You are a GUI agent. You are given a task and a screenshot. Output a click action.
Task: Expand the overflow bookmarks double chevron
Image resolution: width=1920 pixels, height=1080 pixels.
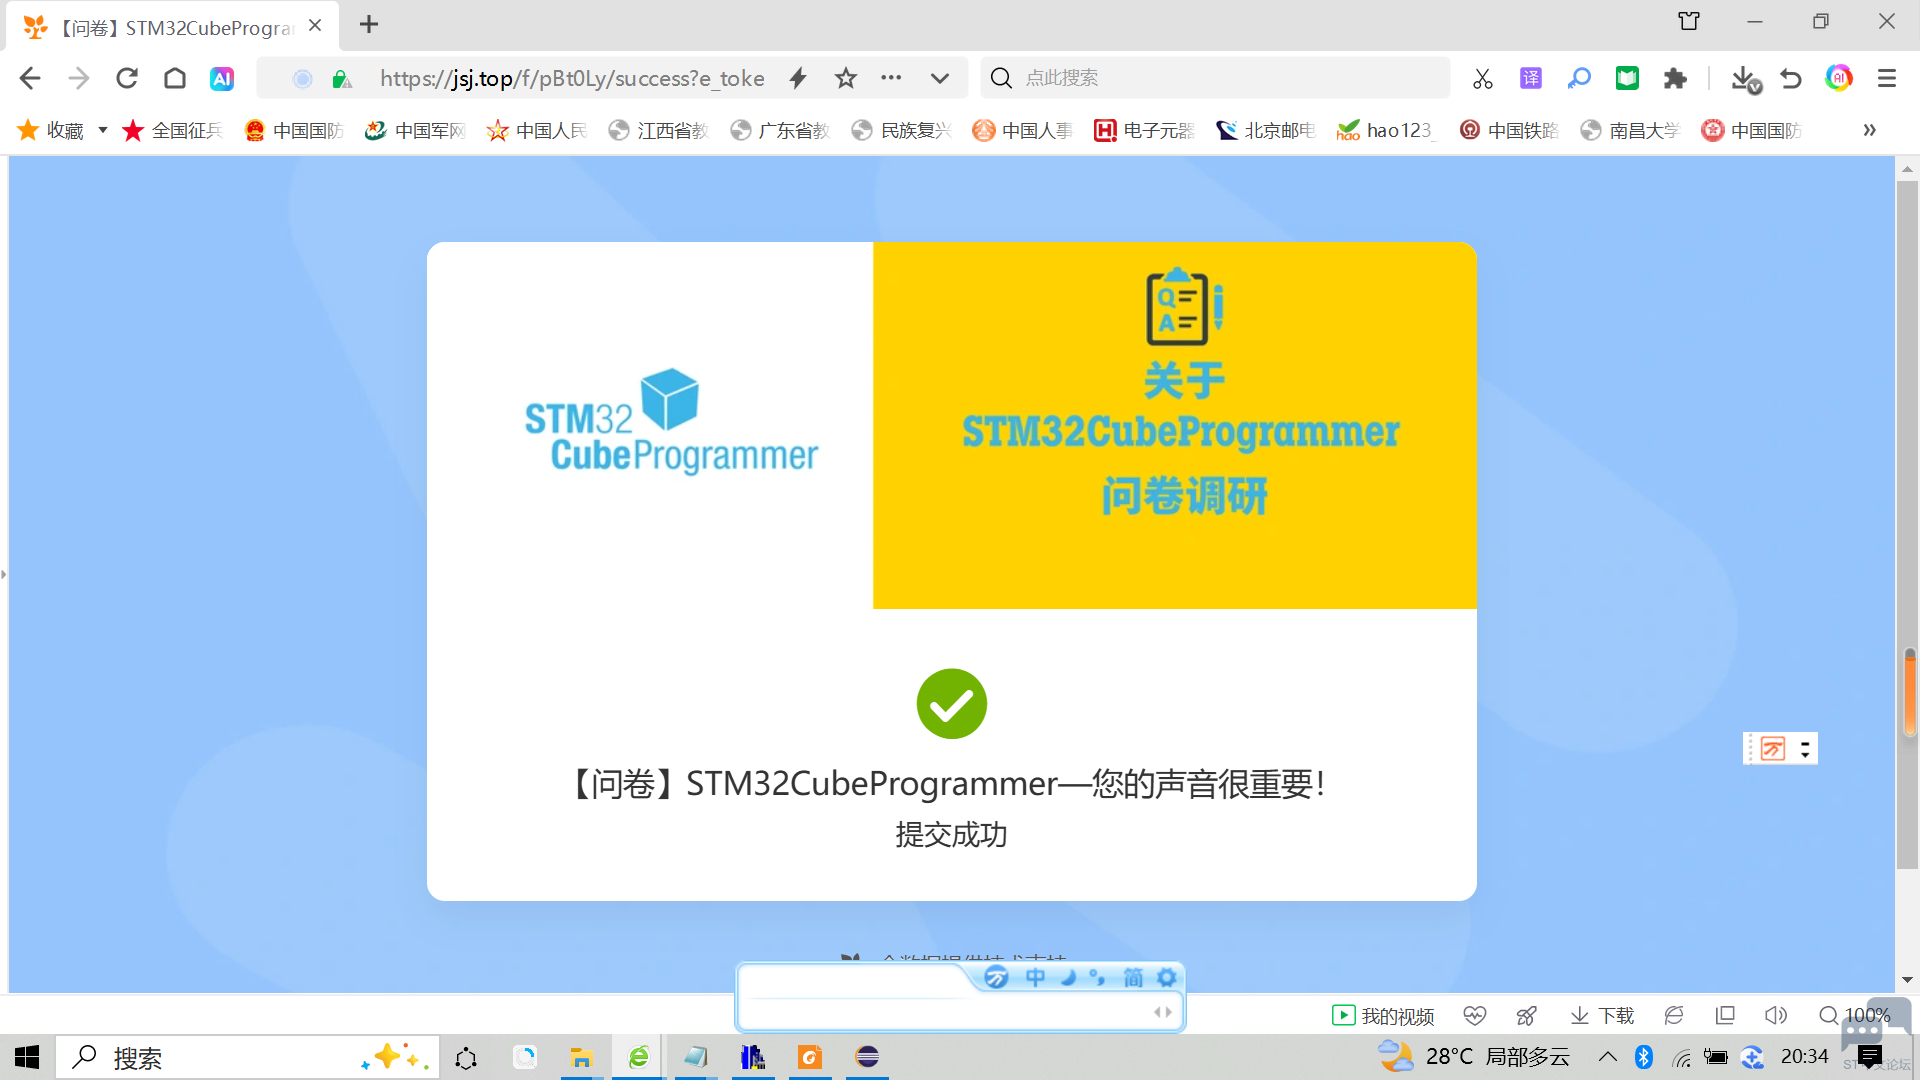pos(1869,130)
